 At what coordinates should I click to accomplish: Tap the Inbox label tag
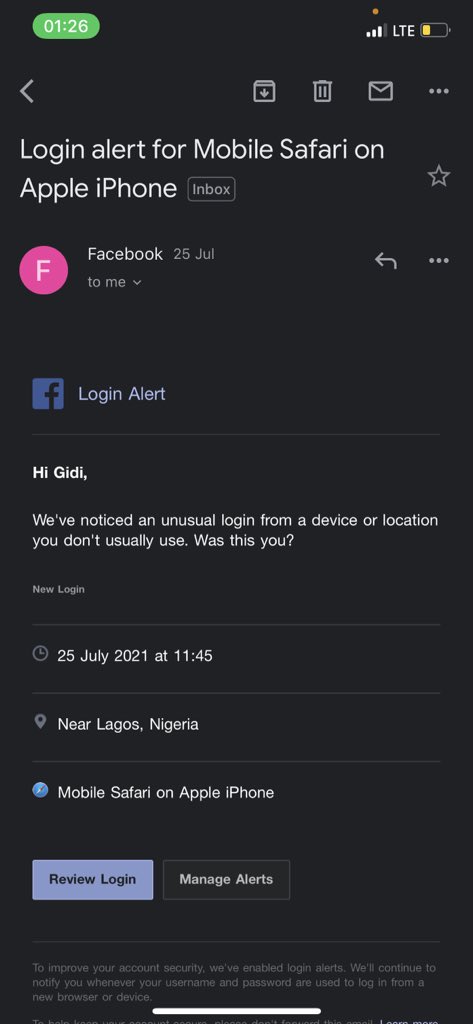[x=211, y=189]
